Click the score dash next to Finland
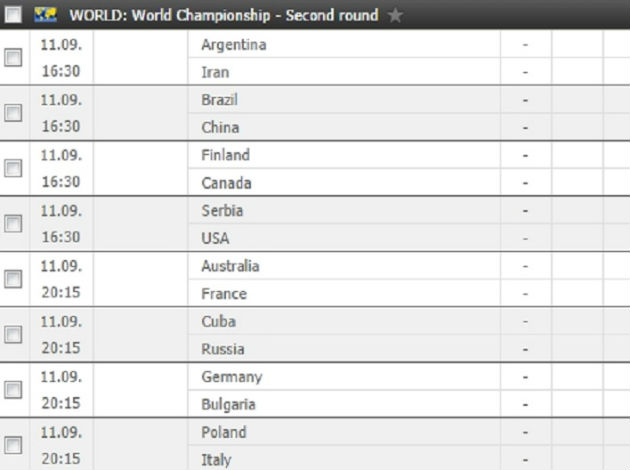 tap(525, 156)
